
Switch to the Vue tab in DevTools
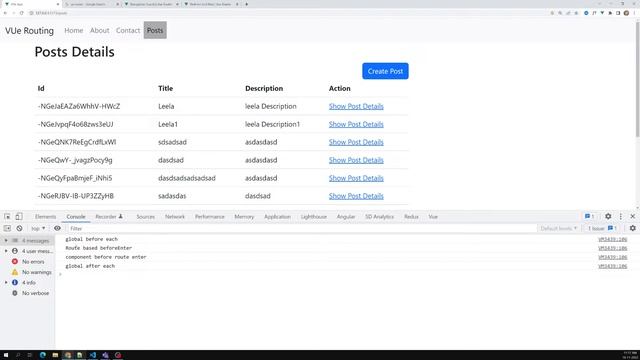pos(433,216)
